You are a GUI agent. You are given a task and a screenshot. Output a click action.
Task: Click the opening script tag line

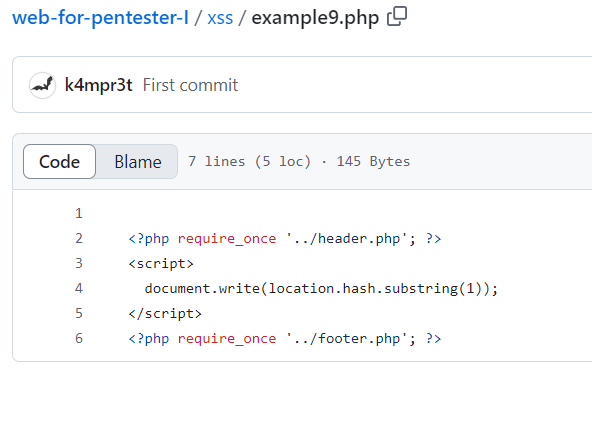[x=161, y=263]
